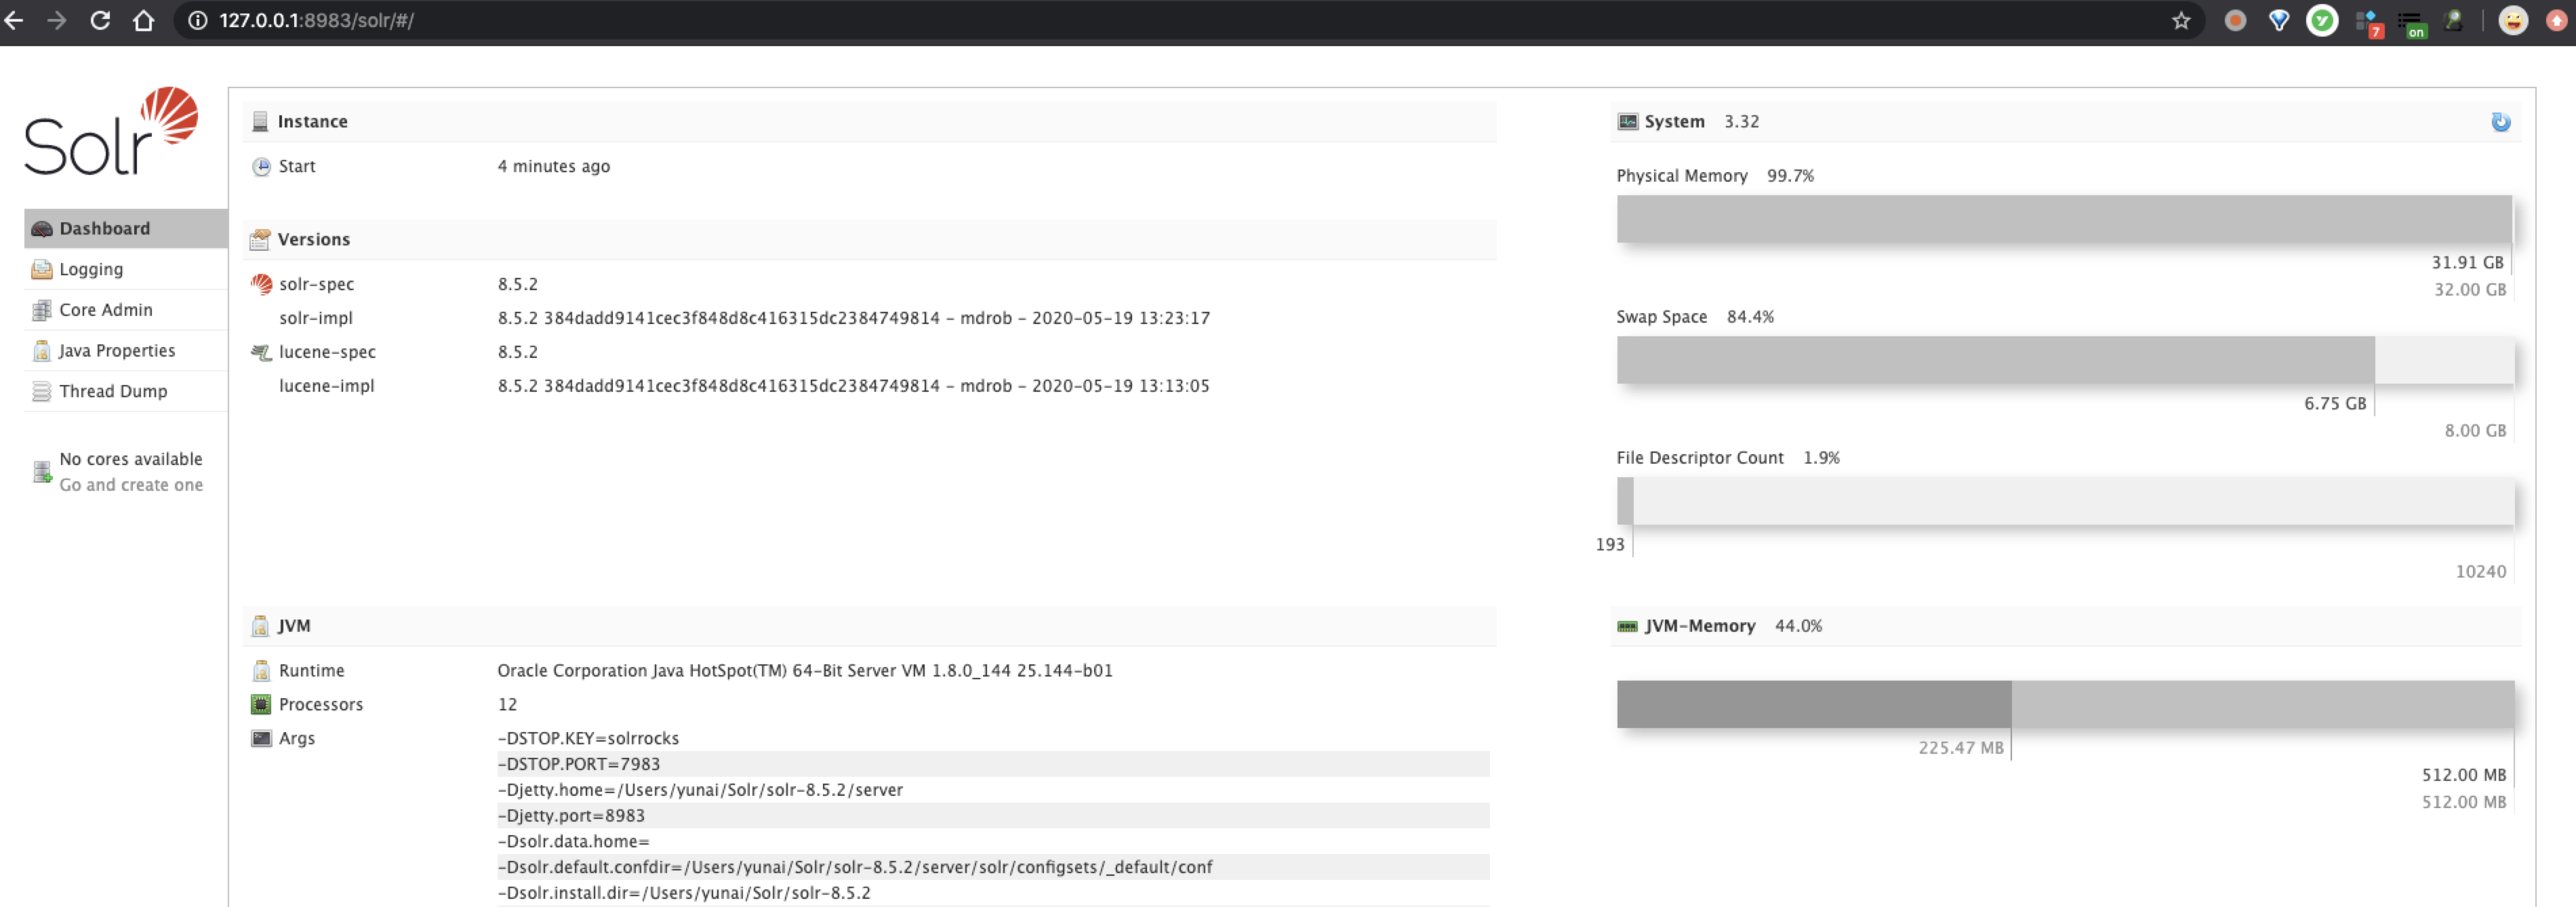Click the site info icon in address bar
Image resolution: width=2576 pixels, height=907 pixels.
[198, 20]
